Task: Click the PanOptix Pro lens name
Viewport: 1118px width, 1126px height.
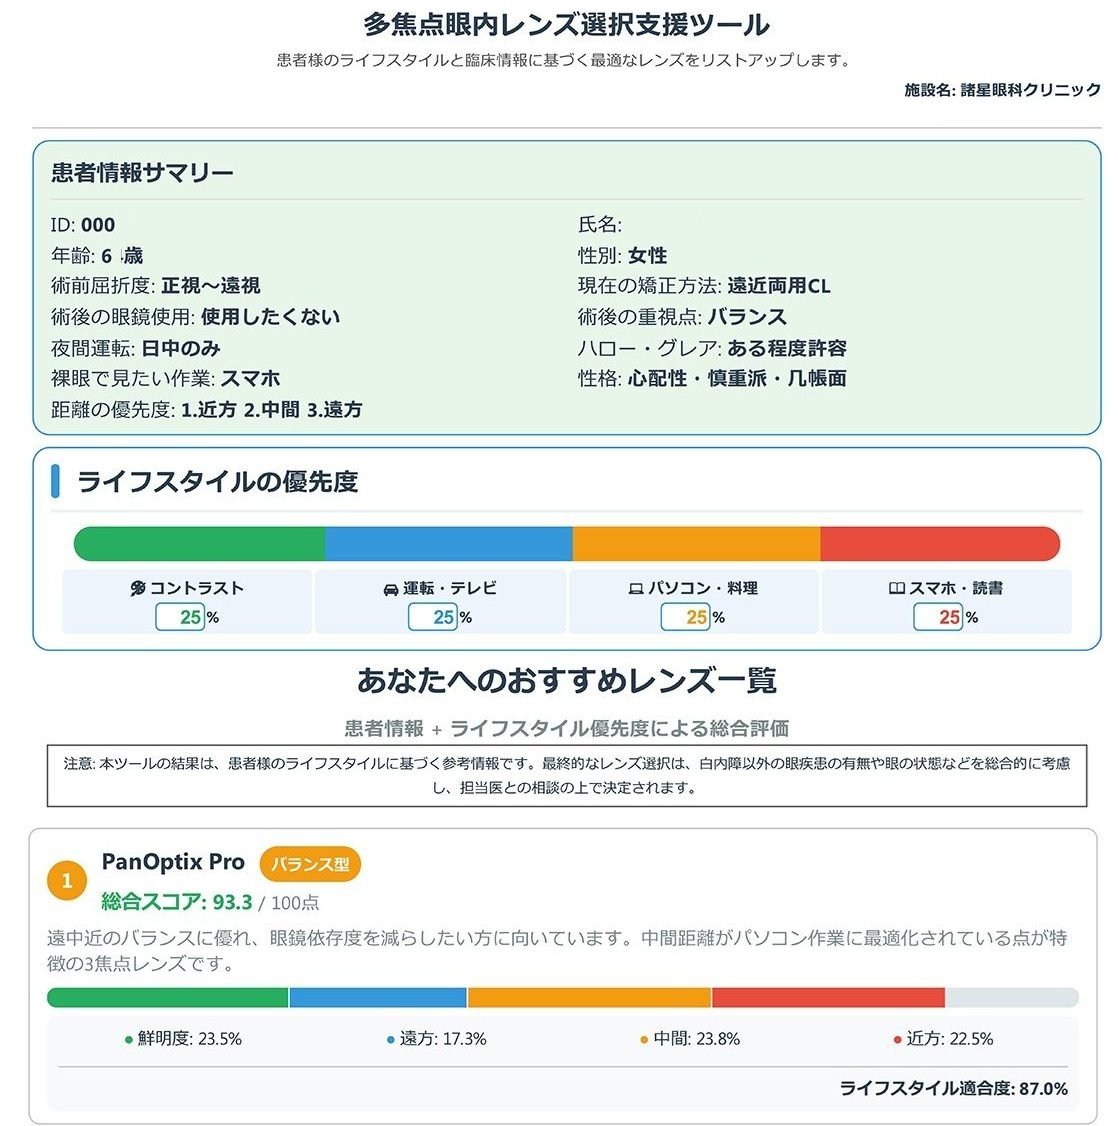Action: point(172,862)
